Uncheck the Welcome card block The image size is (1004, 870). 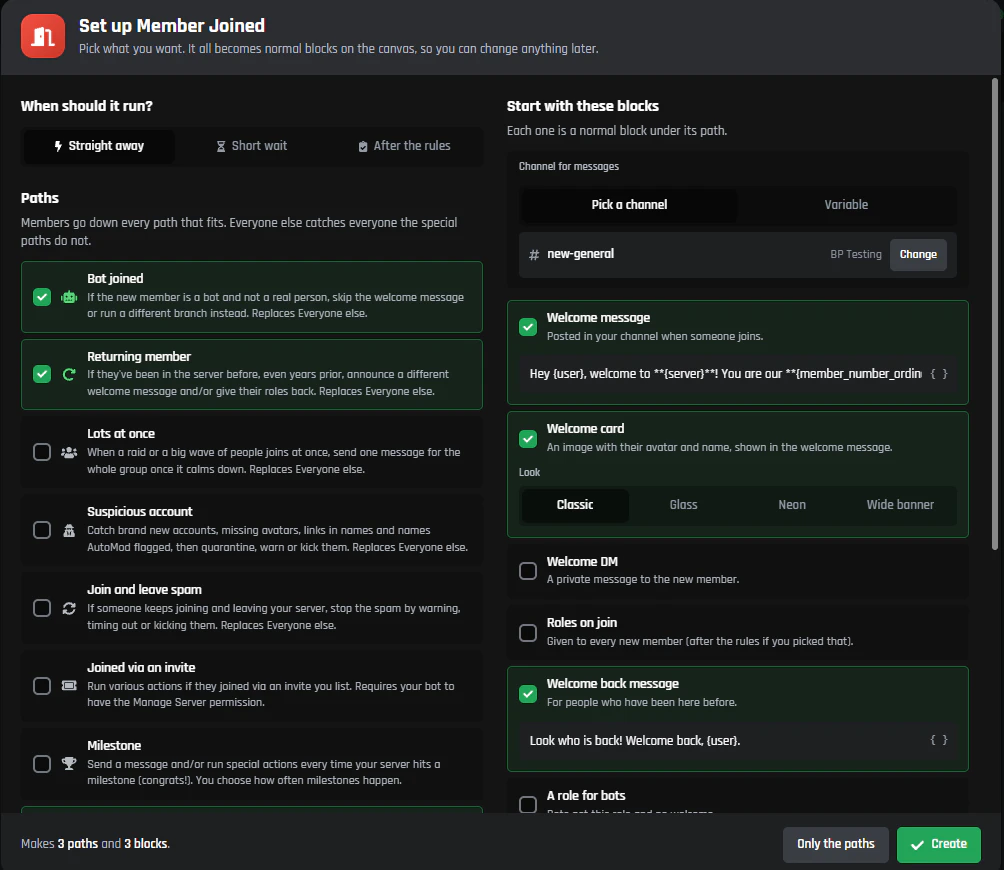click(528, 439)
